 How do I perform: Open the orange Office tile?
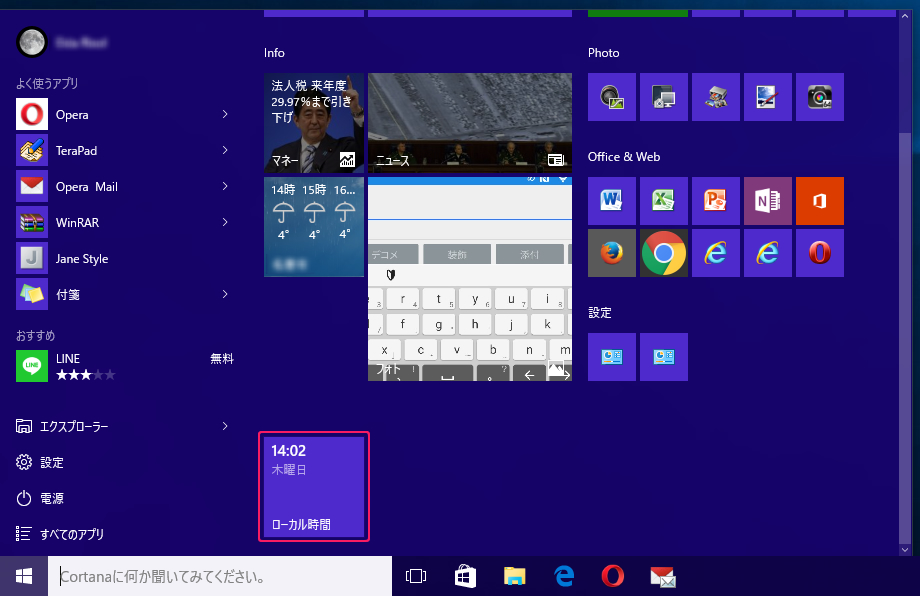(820, 201)
